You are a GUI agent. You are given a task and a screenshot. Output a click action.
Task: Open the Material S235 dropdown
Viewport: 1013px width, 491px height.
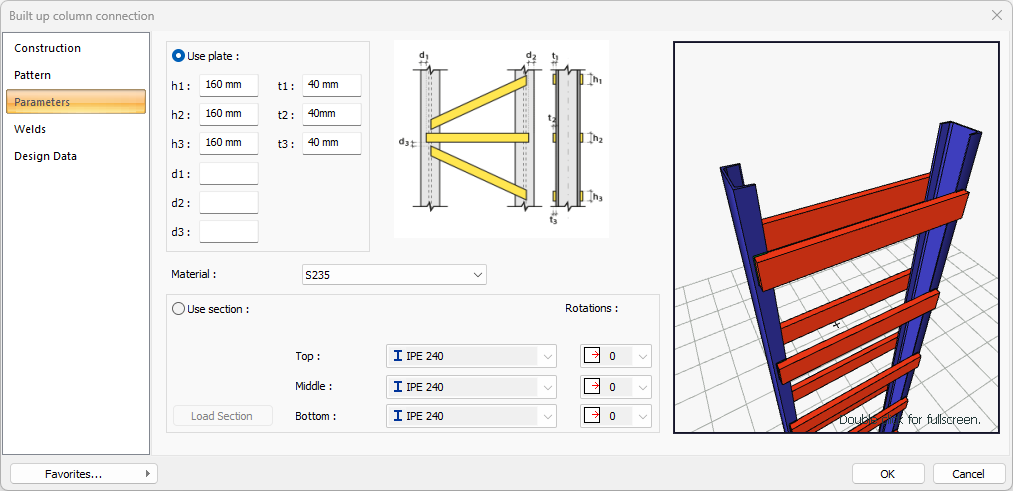[394, 275]
